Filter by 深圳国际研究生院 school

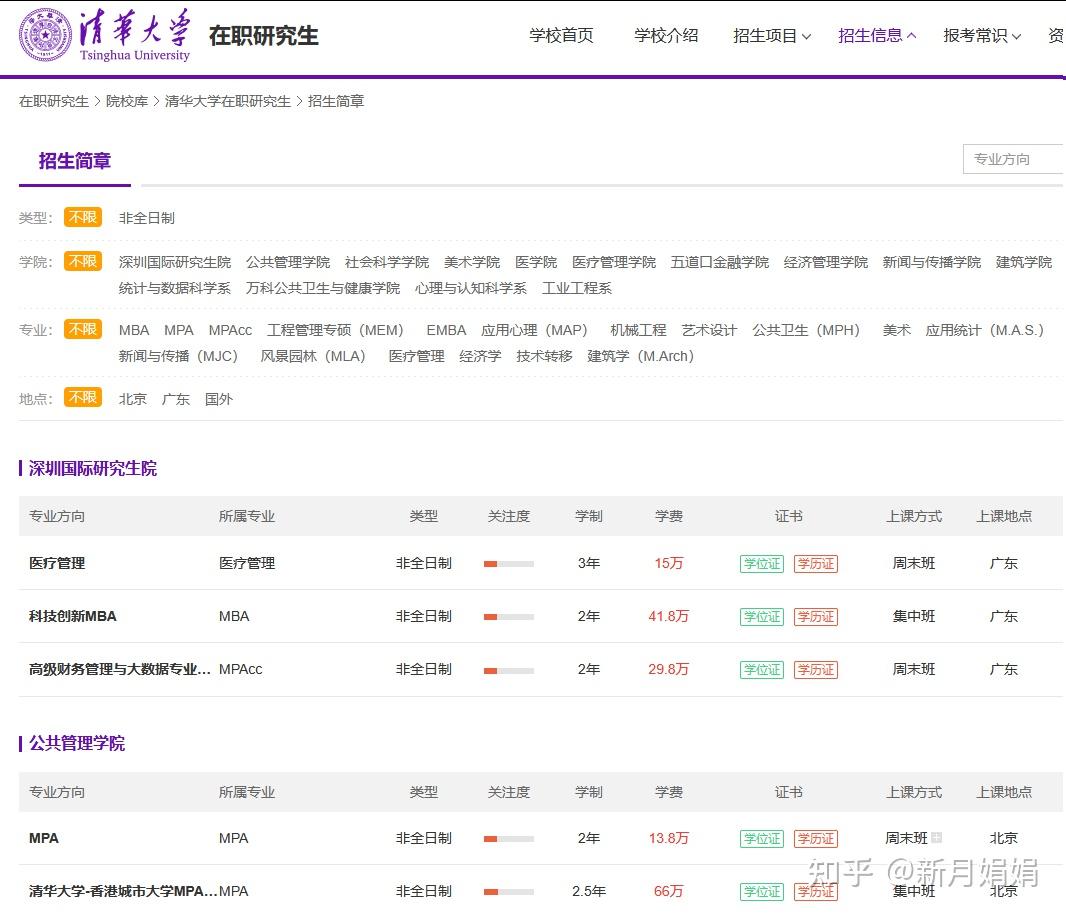(175, 262)
